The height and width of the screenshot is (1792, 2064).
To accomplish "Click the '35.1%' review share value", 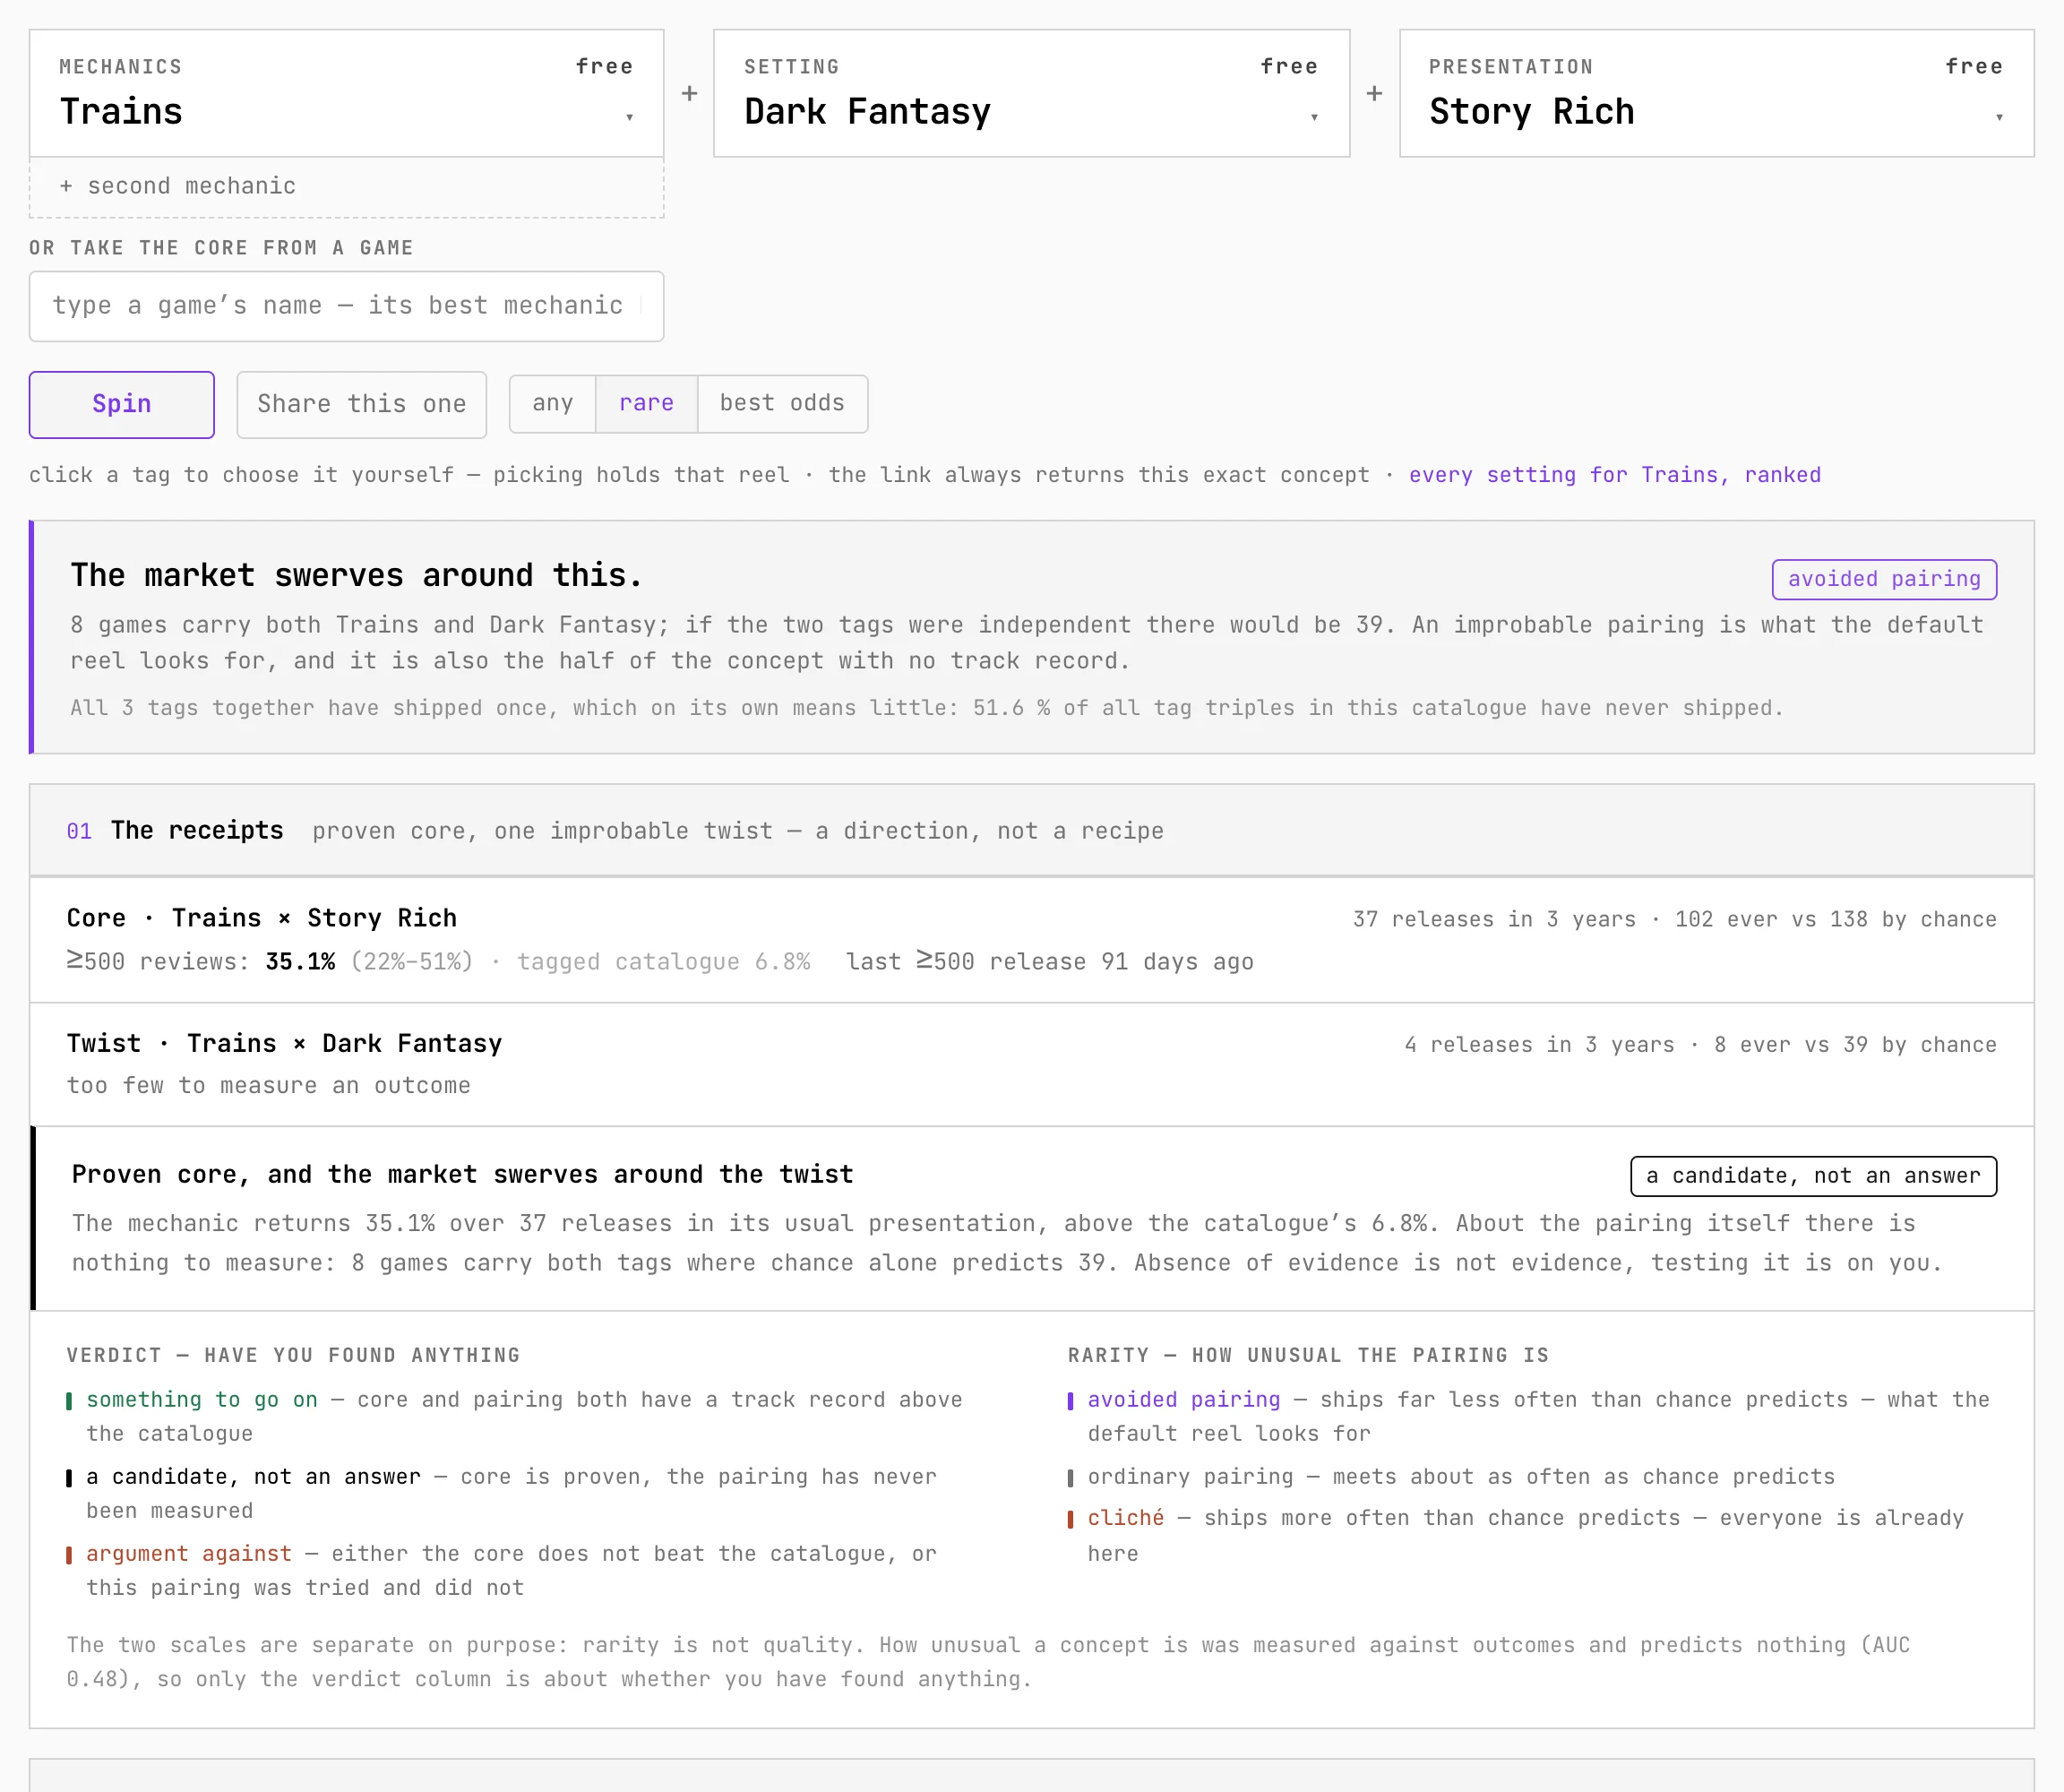I will 300,962.
